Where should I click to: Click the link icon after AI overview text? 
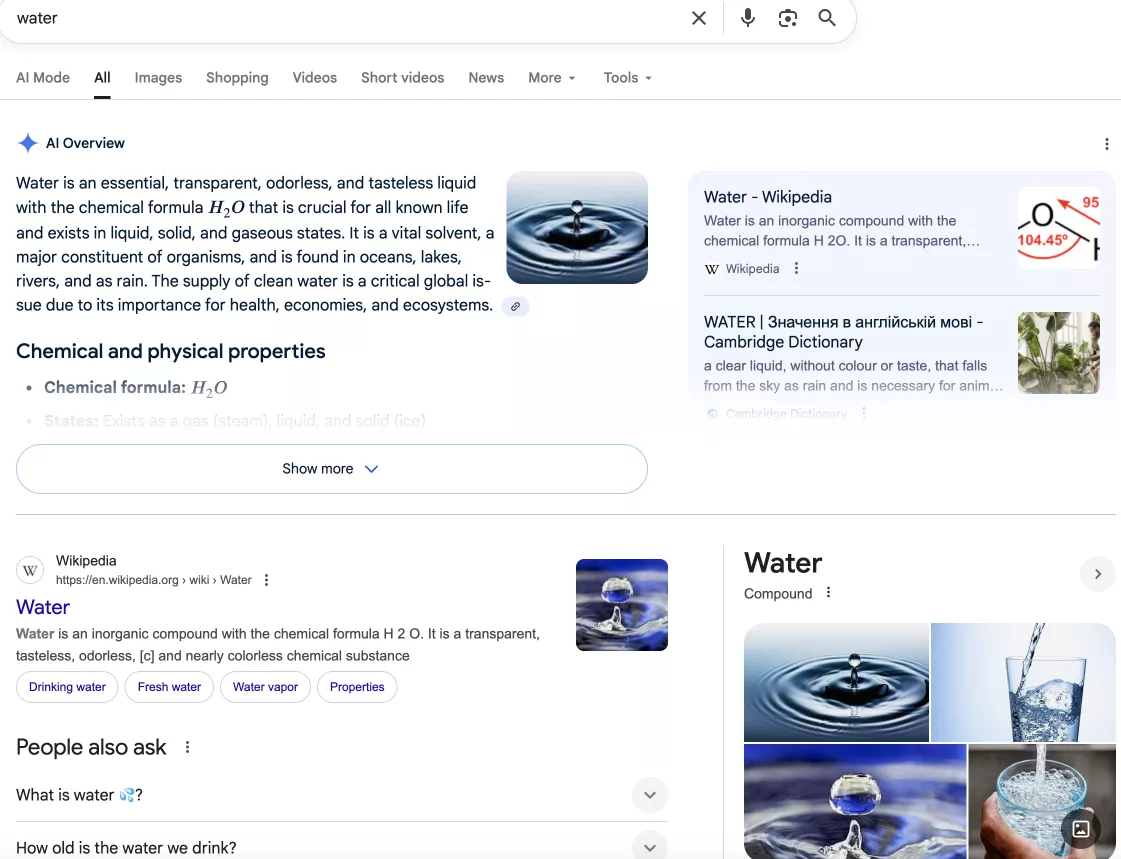pos(515,306)
